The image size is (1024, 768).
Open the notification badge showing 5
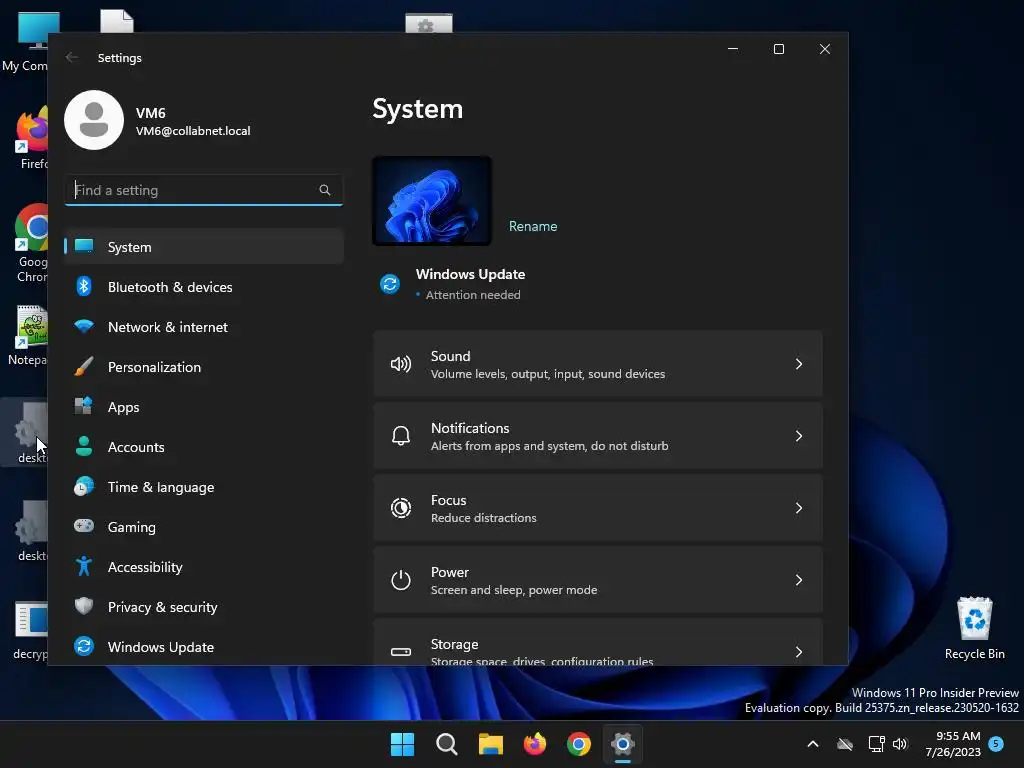point(996,744)
